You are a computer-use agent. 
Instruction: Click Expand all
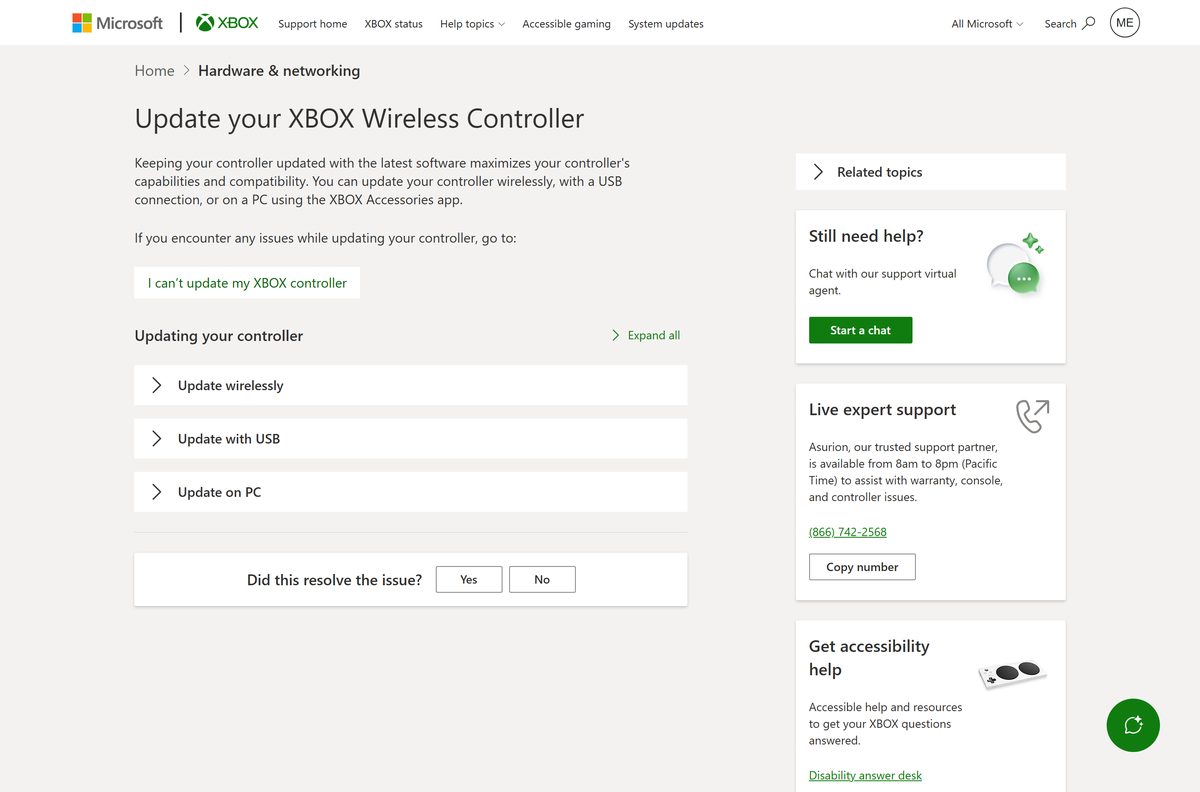click(x=646, y=335)
